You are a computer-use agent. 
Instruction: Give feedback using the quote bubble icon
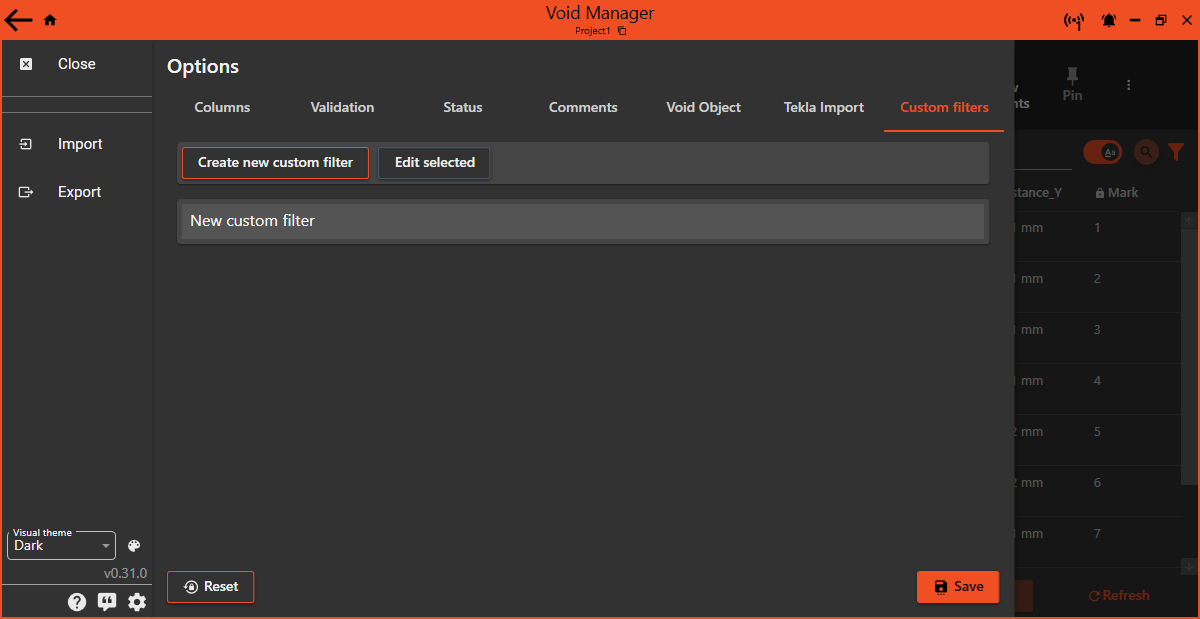107,601
